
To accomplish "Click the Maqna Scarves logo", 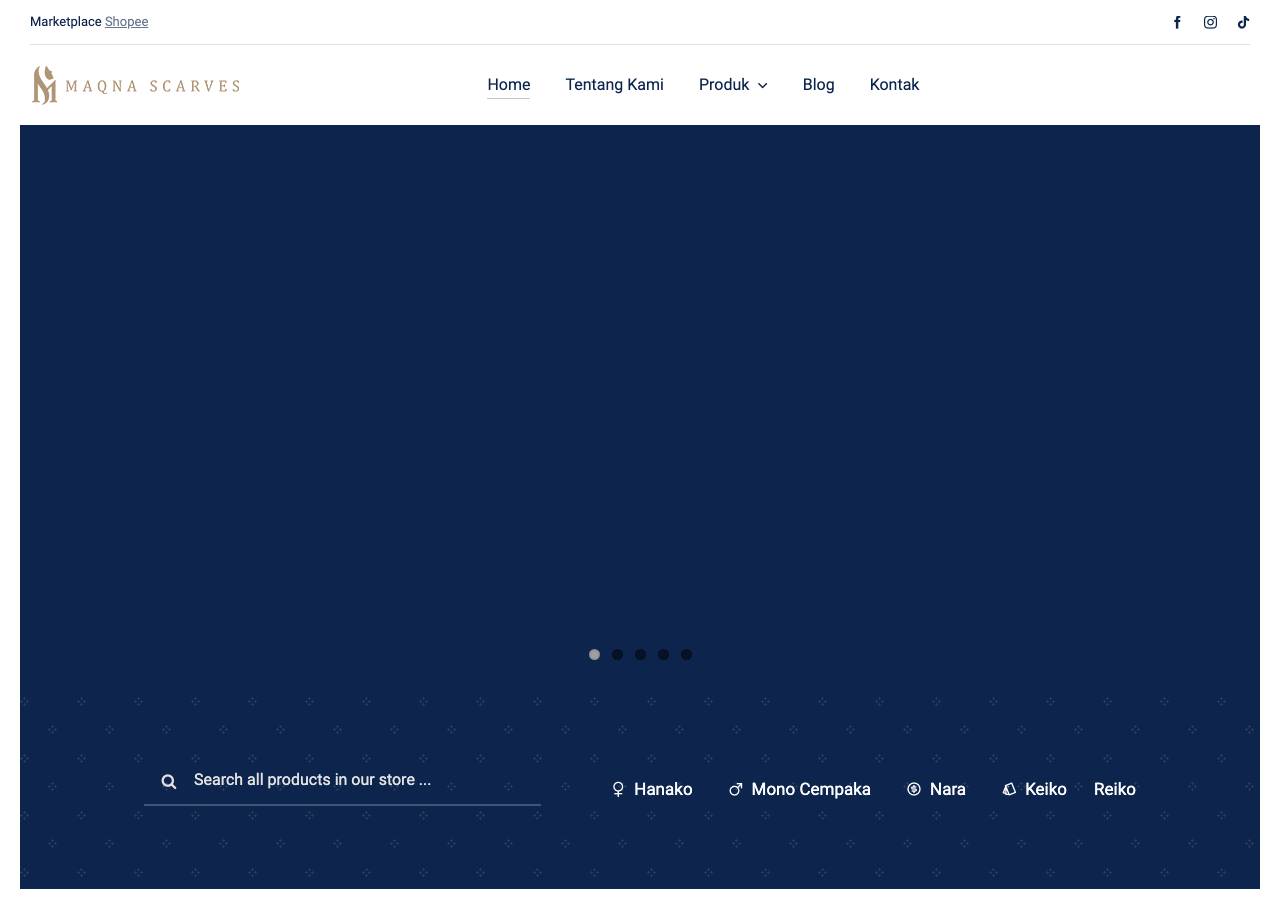I will pyautogui.click(x=136, y=85).
